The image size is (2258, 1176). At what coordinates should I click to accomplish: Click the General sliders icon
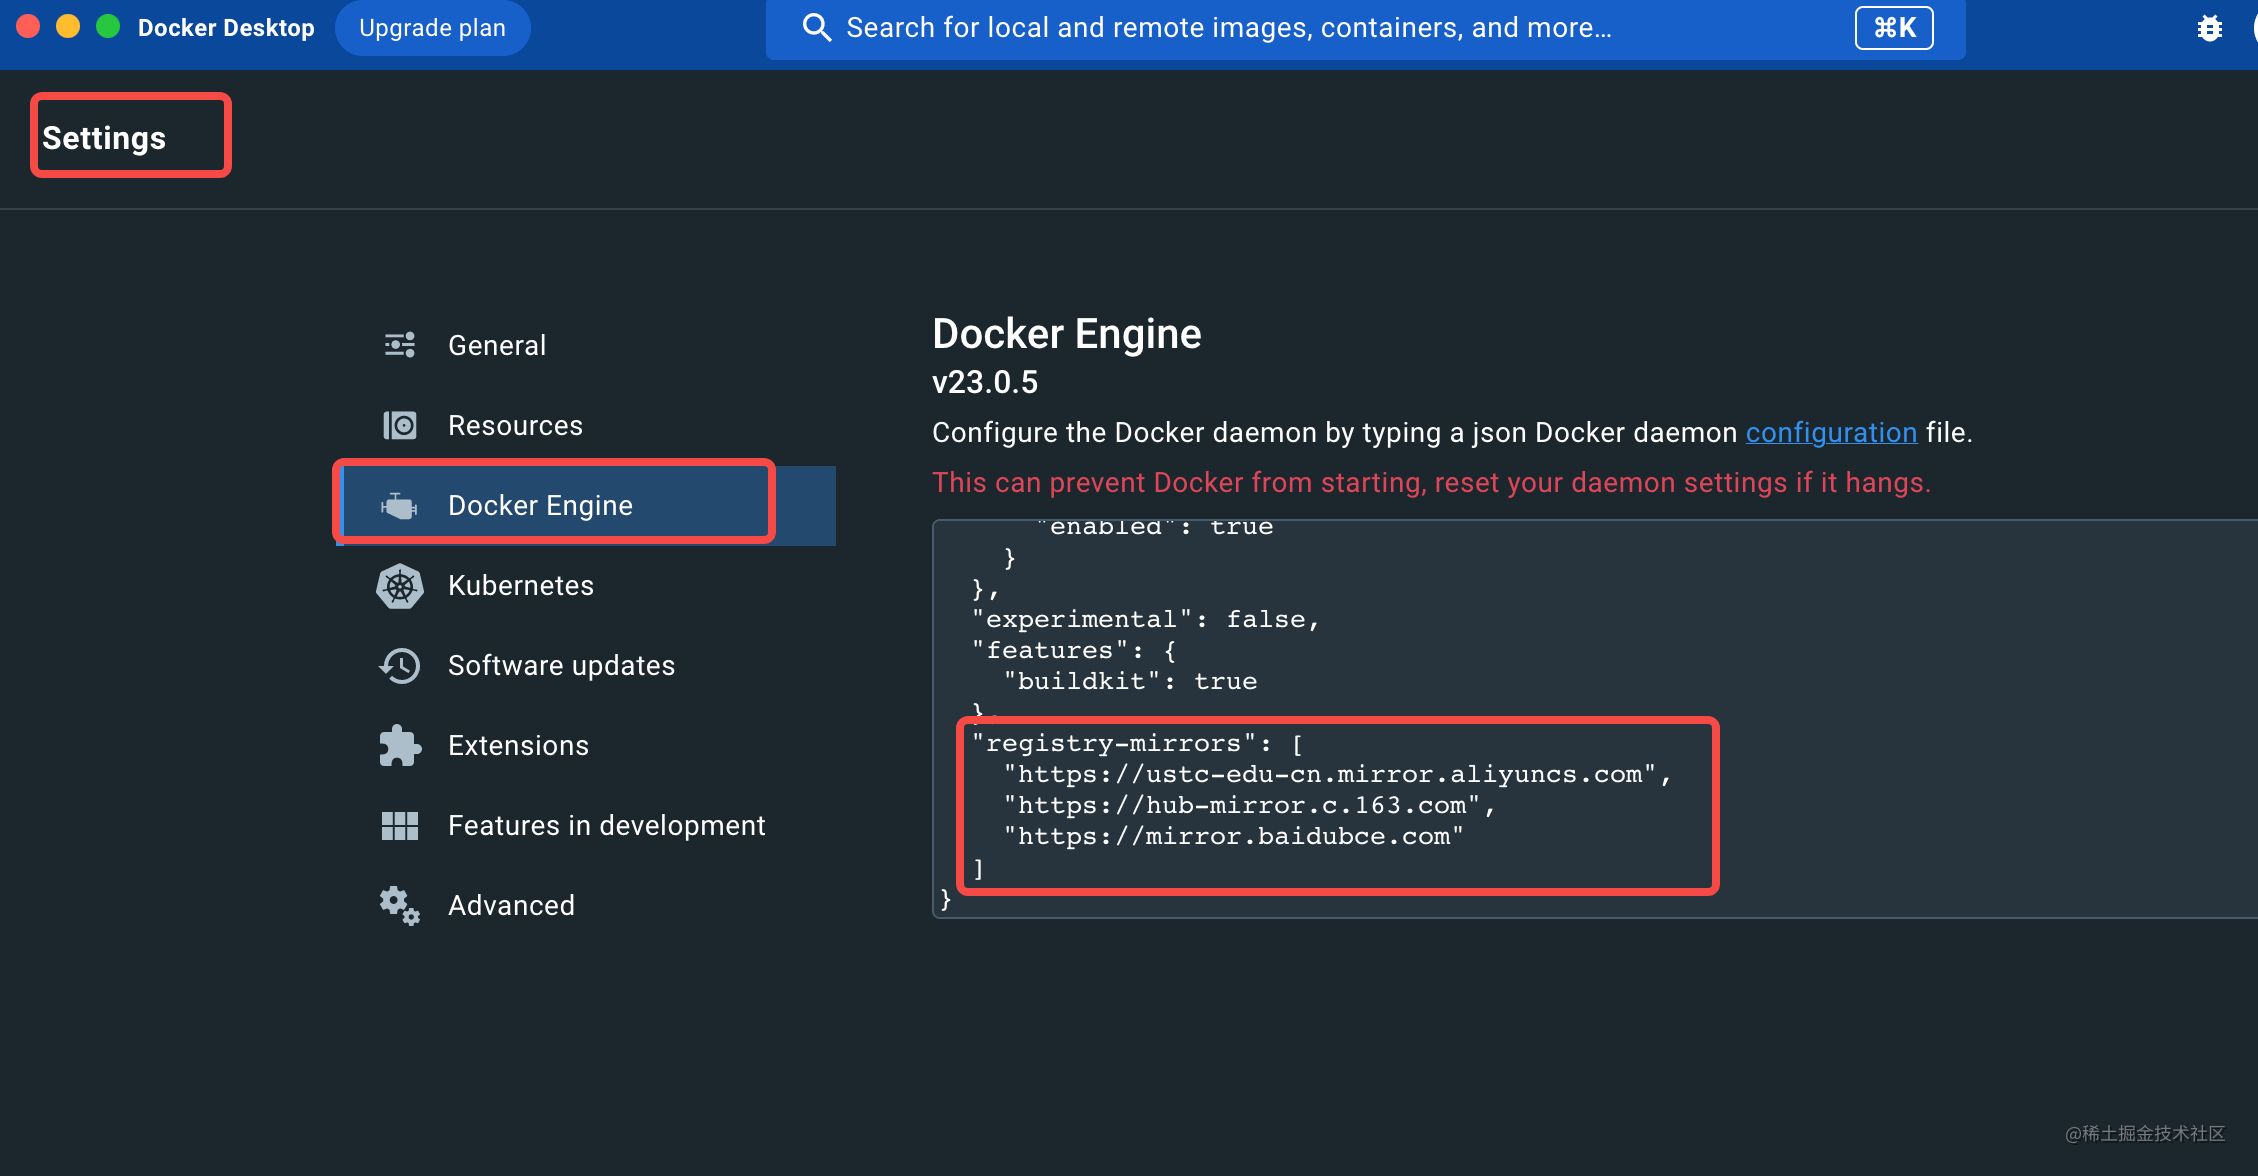pos(400,345)
